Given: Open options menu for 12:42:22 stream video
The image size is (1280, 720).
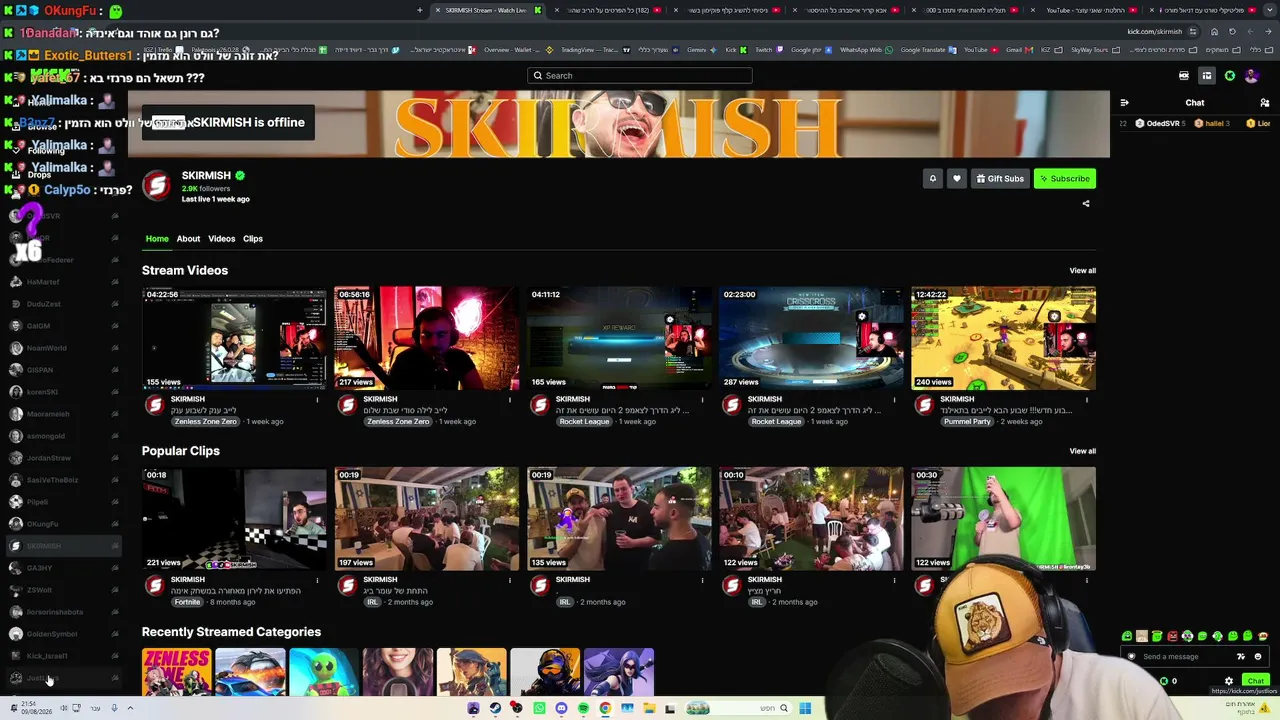Looking at the screenshot, I should click(x=1087, y=400).
